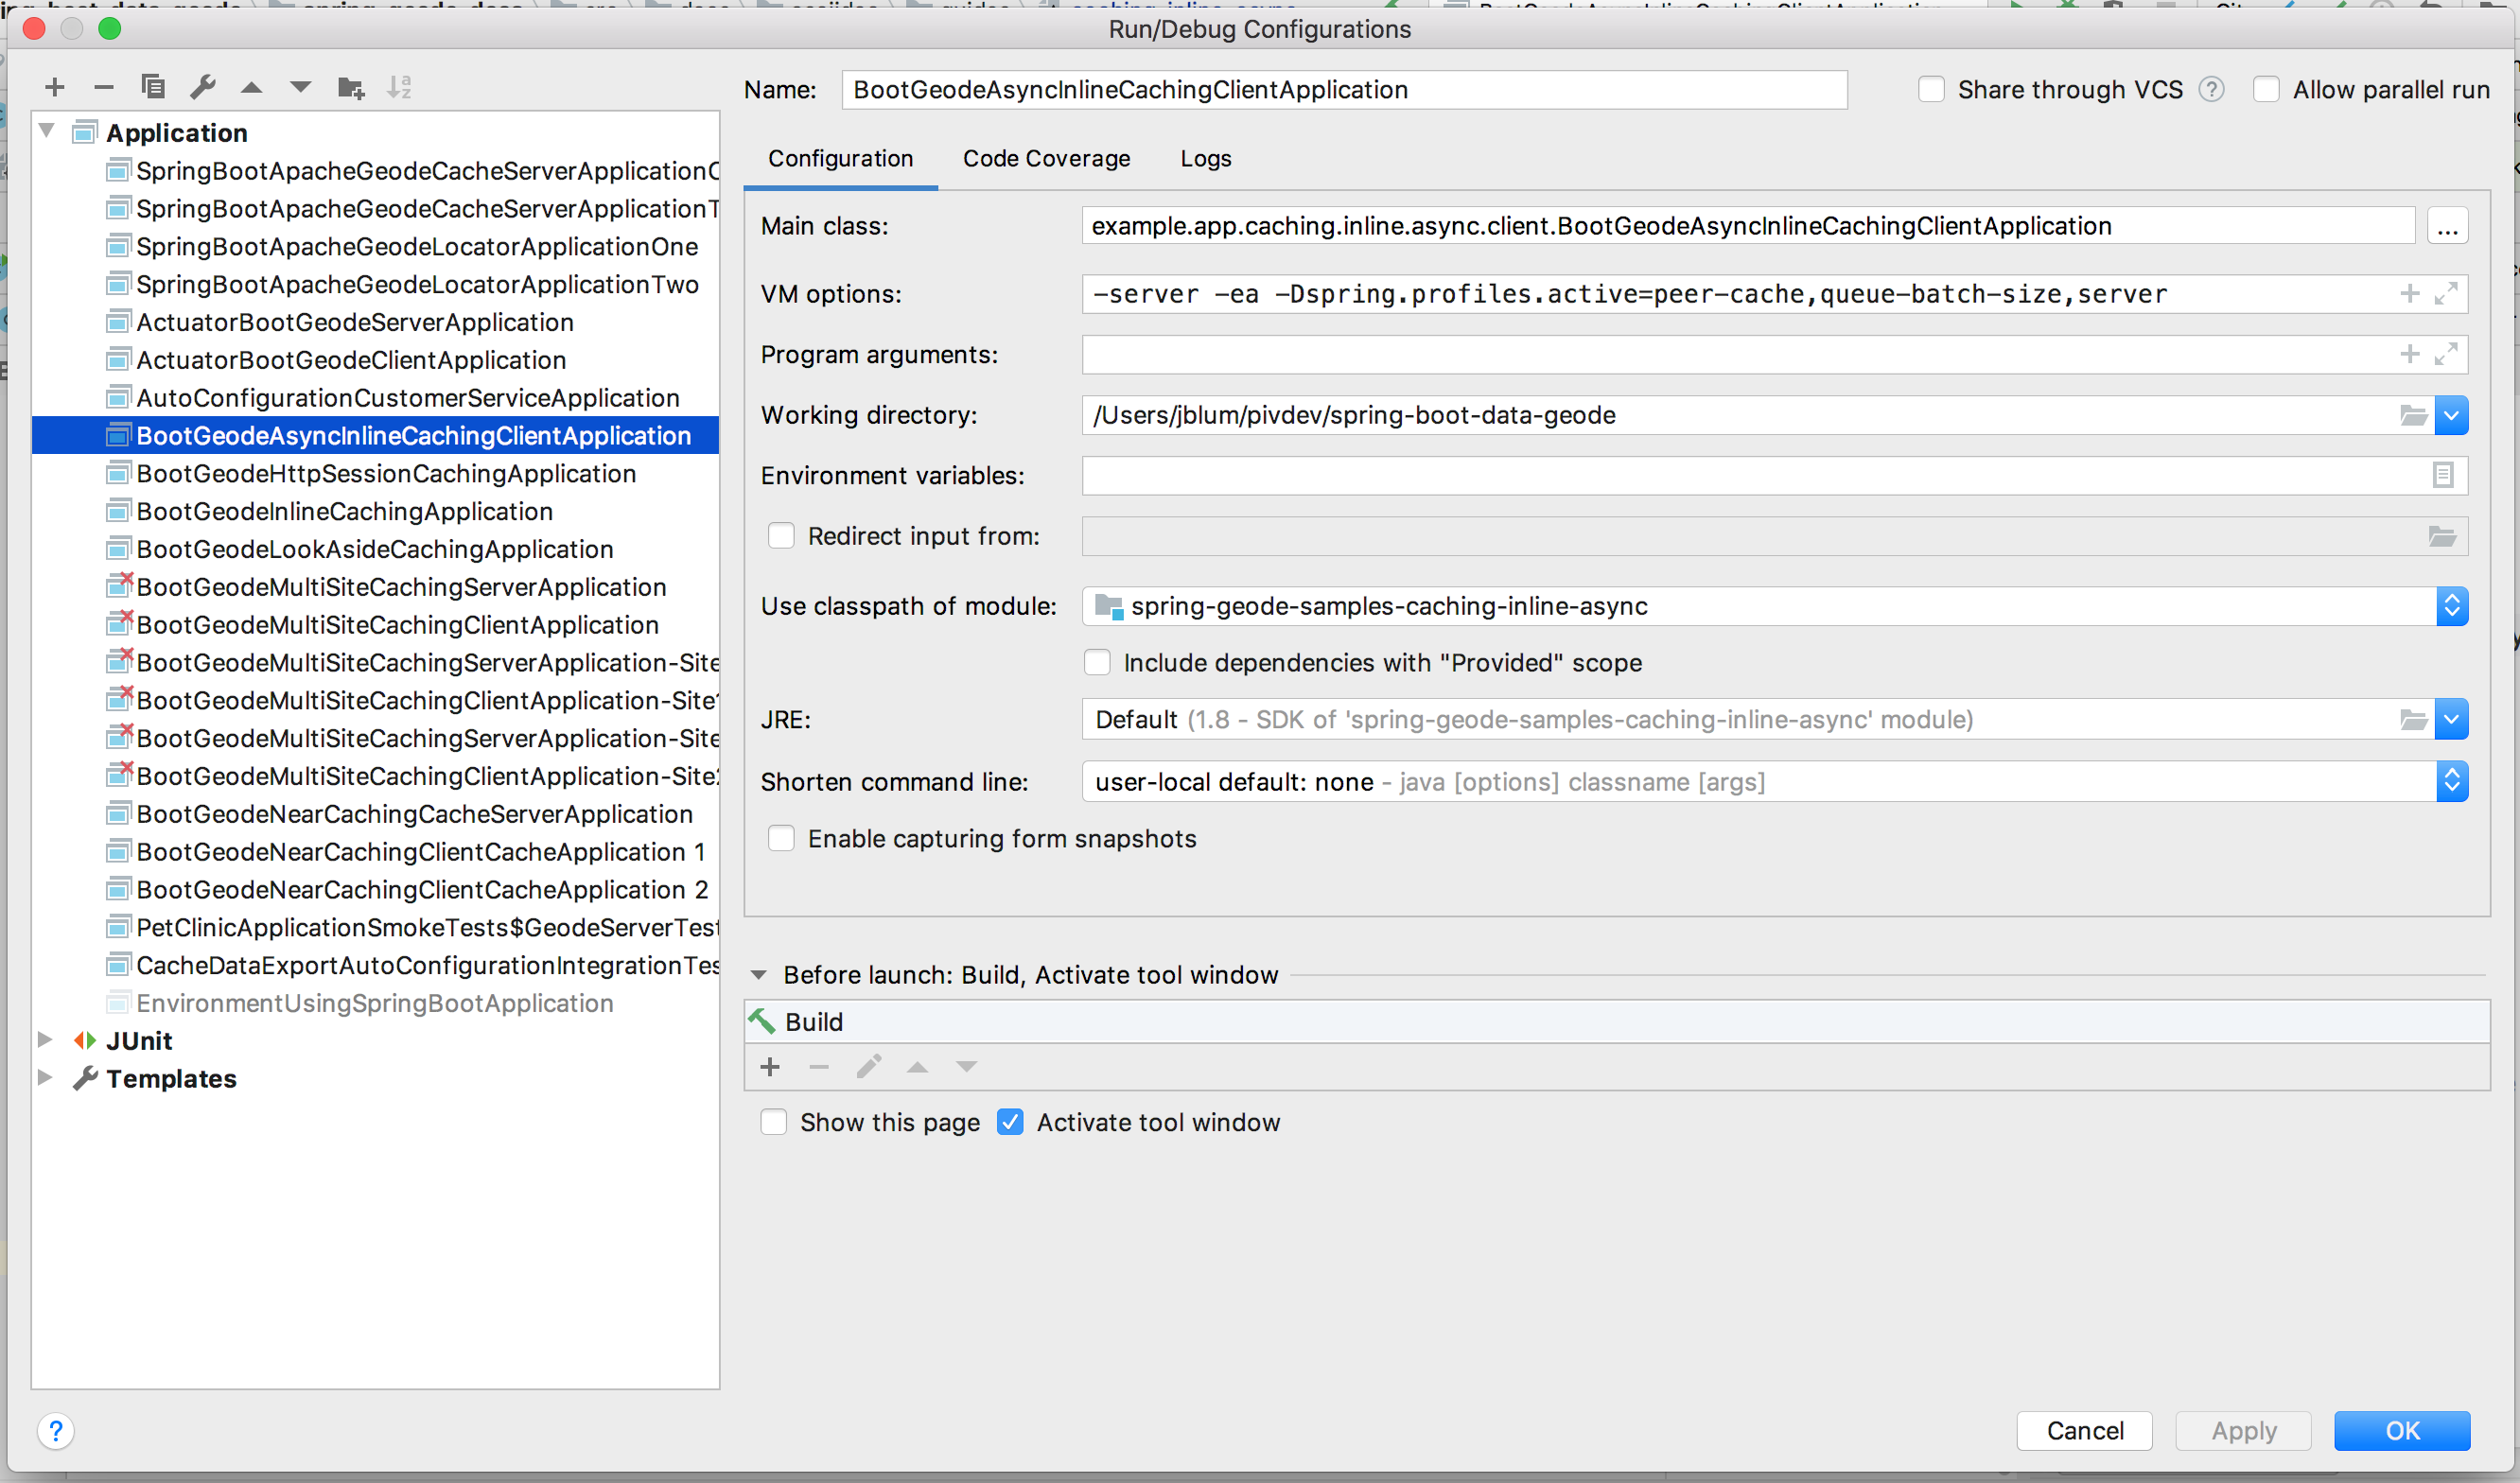Enable Allow parallel run
This screenshot has height=1483, width=2520.
click(x=2266, y=90)
